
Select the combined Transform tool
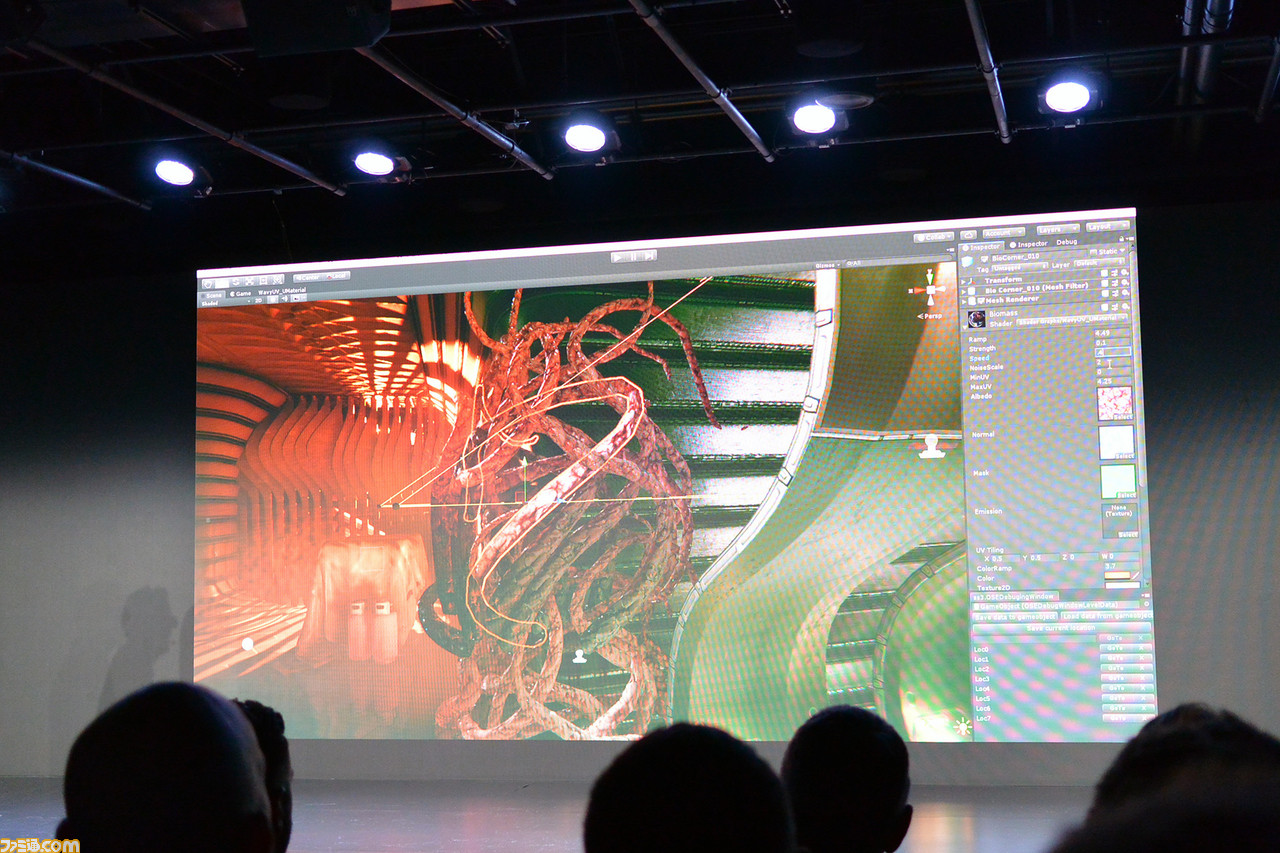point(276,280)
